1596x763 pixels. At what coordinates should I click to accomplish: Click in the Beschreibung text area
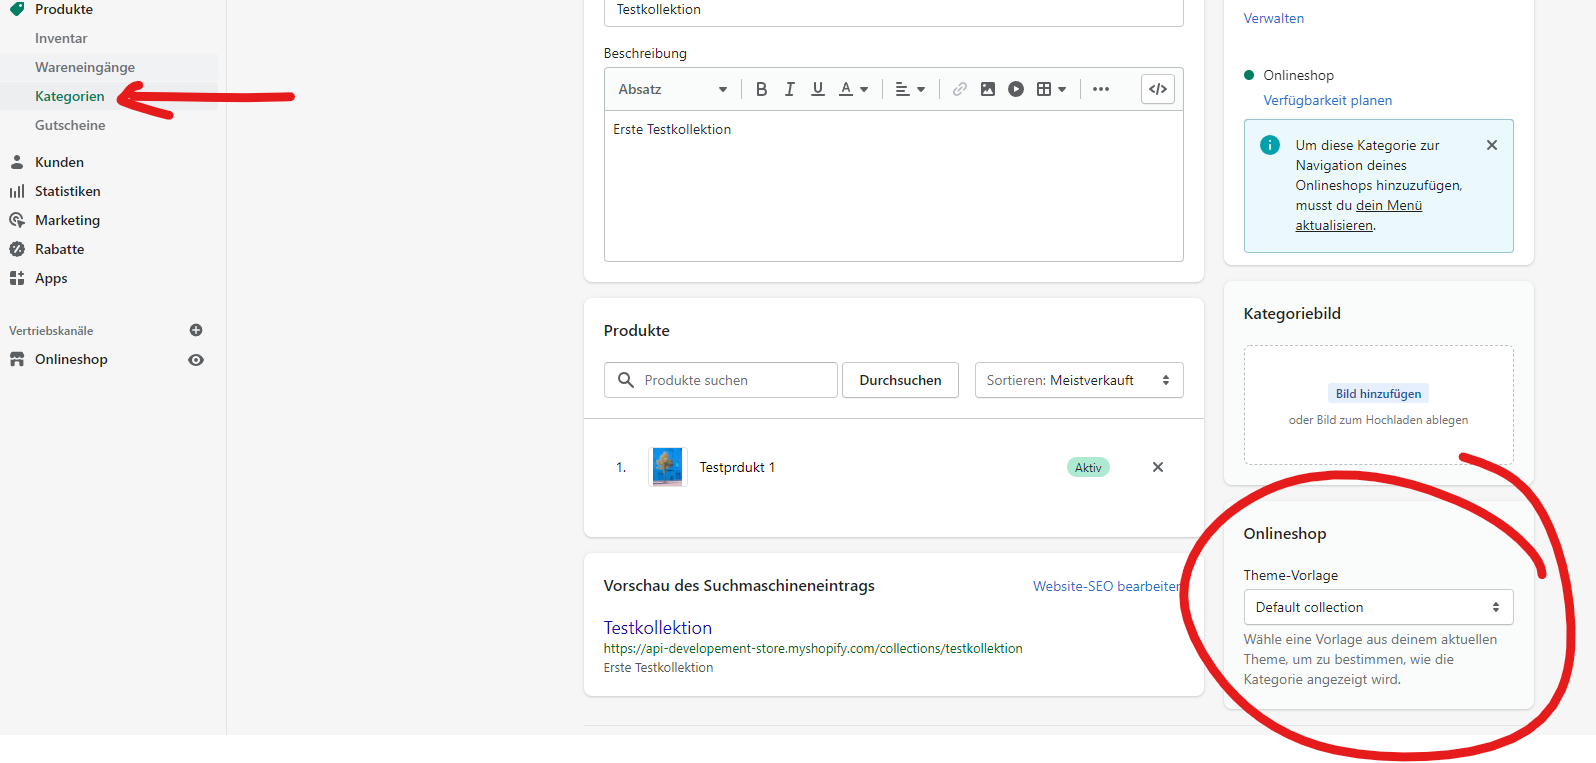click(x=894, y=186)
